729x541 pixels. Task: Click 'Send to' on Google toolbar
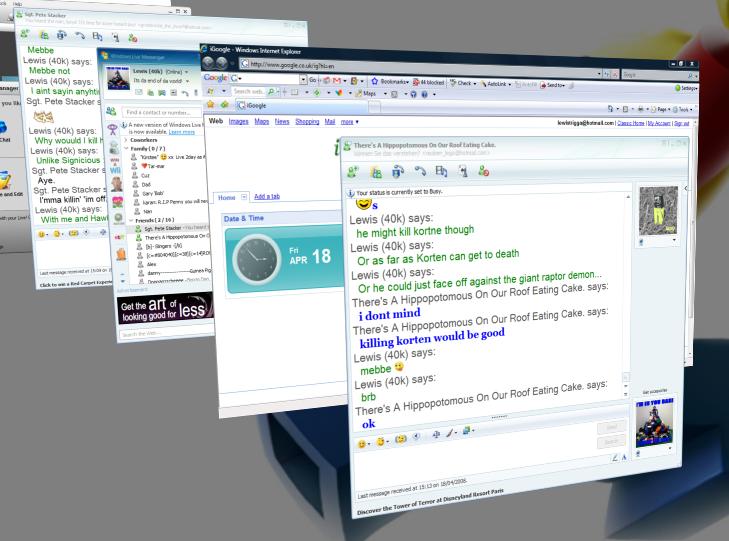(x=553, y=85)
